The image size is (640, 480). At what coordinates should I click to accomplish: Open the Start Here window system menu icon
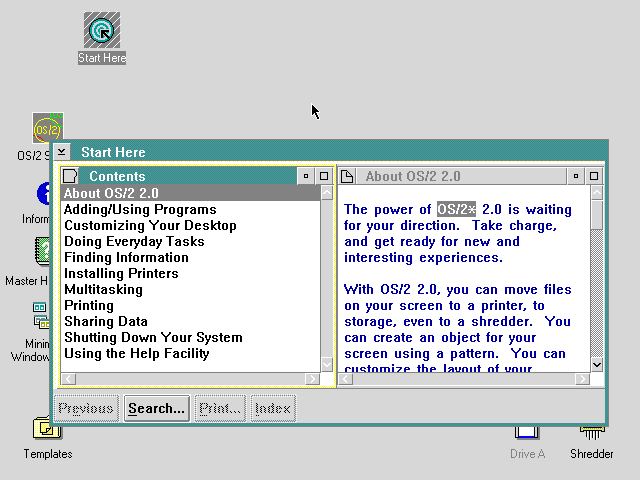[62, 152]
